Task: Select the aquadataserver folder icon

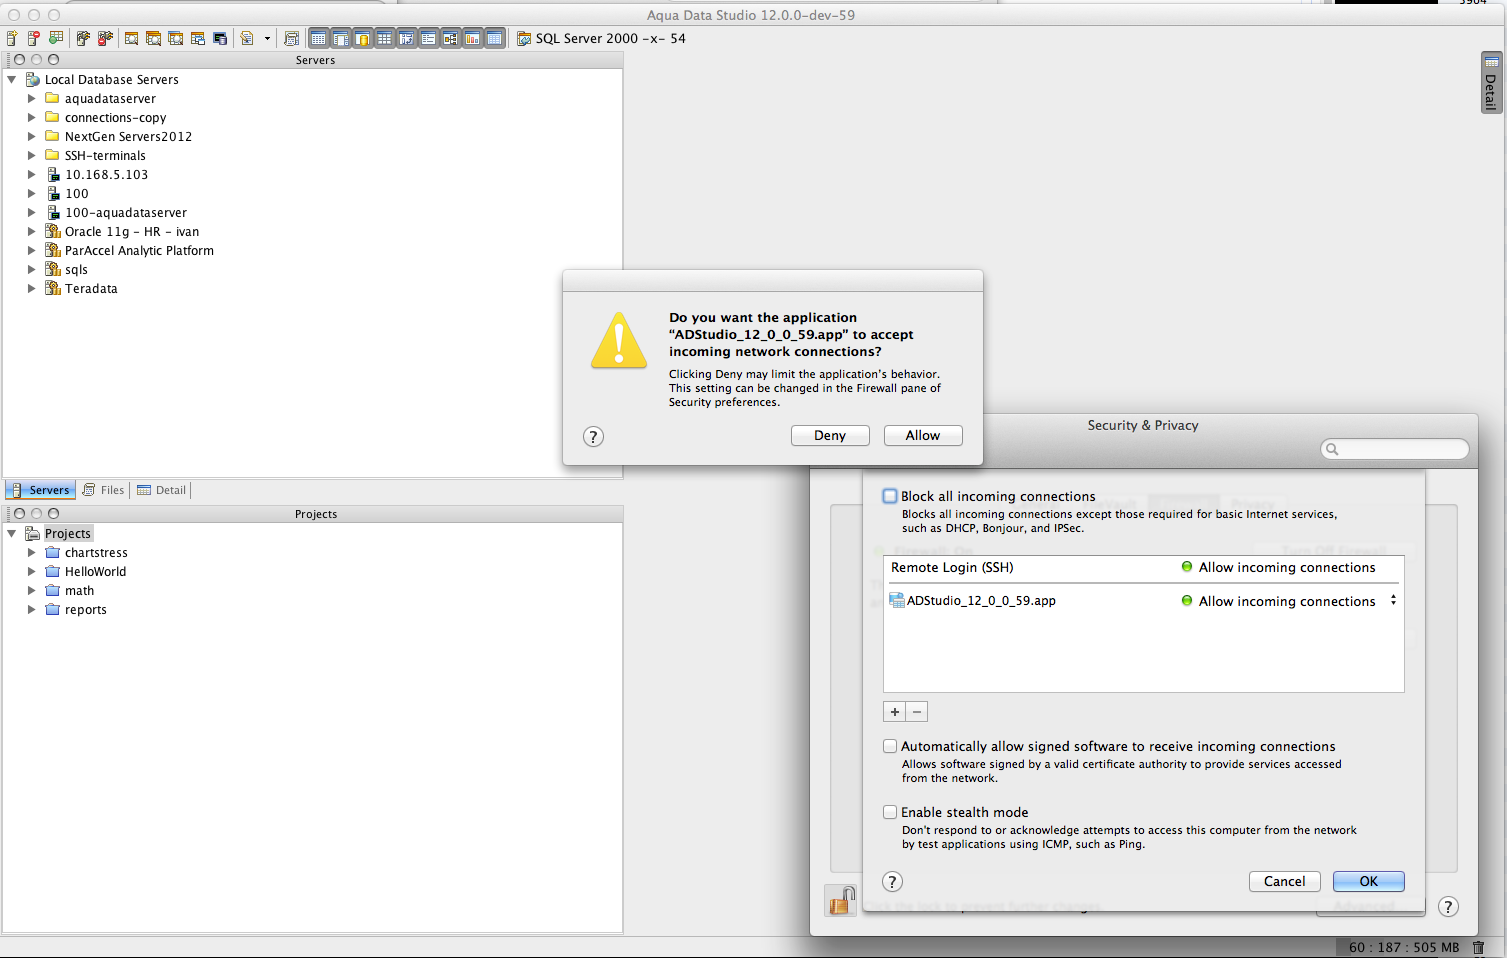Action: [52, 98]
